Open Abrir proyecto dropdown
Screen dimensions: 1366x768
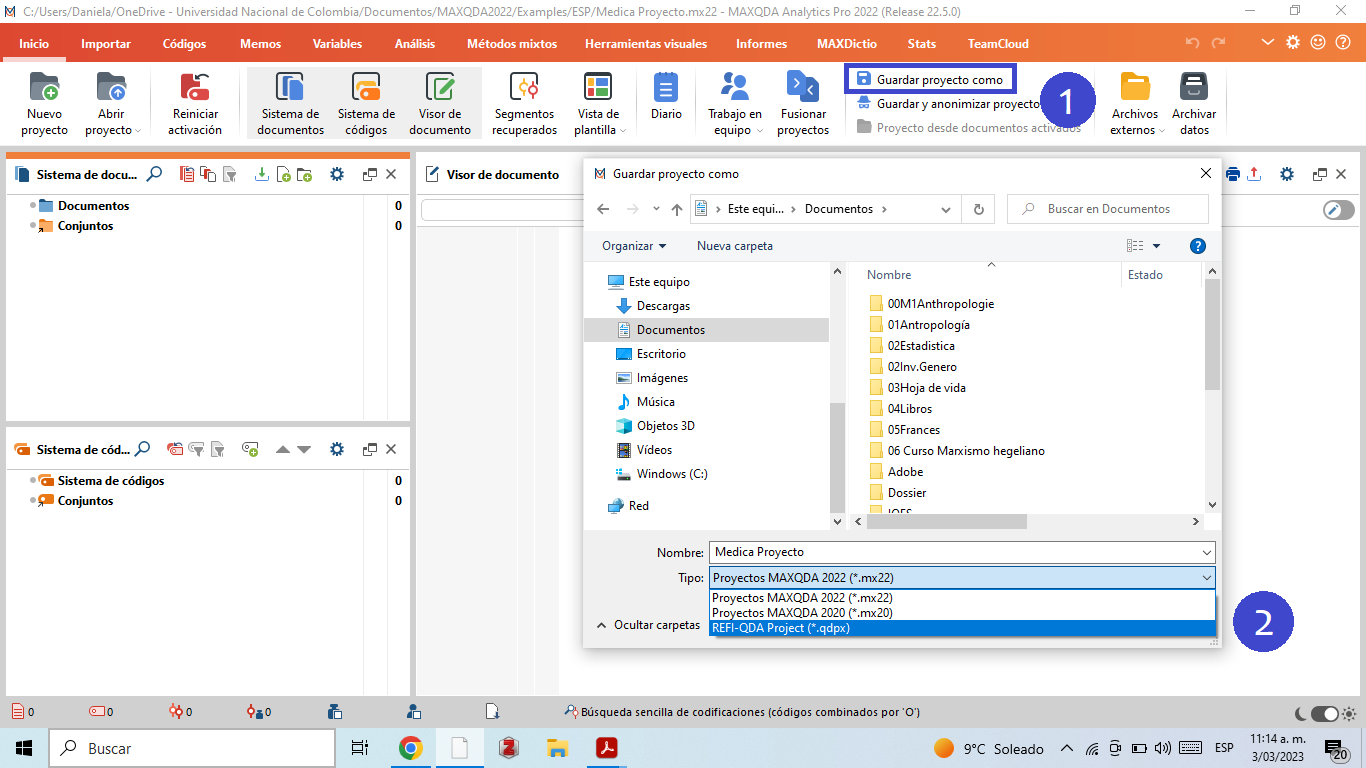tap(138, 131)
